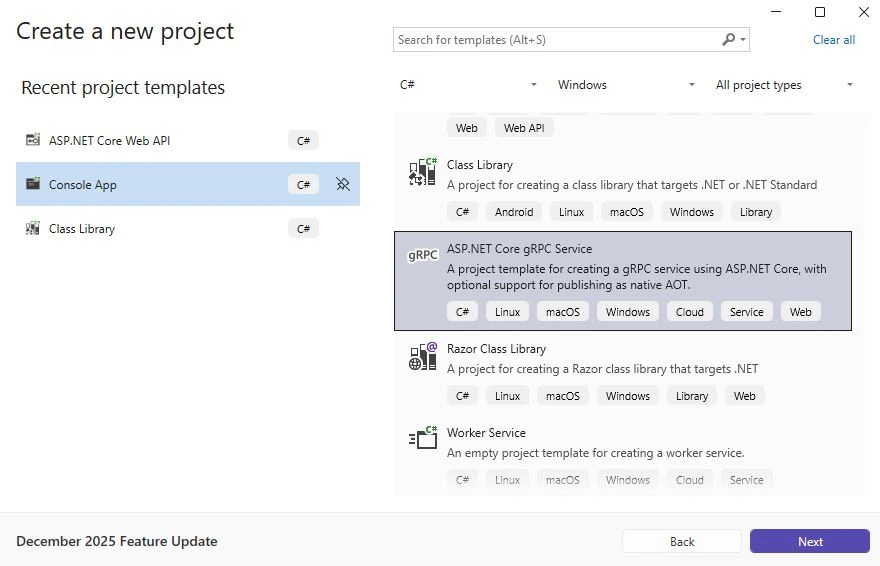Open the All project types dropdown

click(784, 85)
